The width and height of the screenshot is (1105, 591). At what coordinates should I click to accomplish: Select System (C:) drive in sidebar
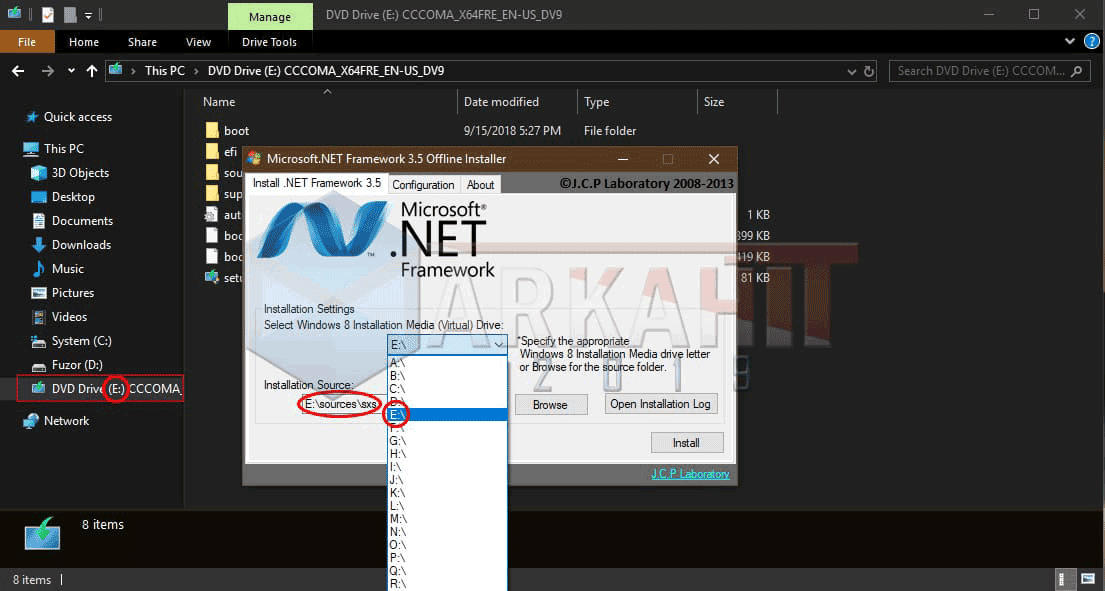pyautogui.click(x=81, y=340)
